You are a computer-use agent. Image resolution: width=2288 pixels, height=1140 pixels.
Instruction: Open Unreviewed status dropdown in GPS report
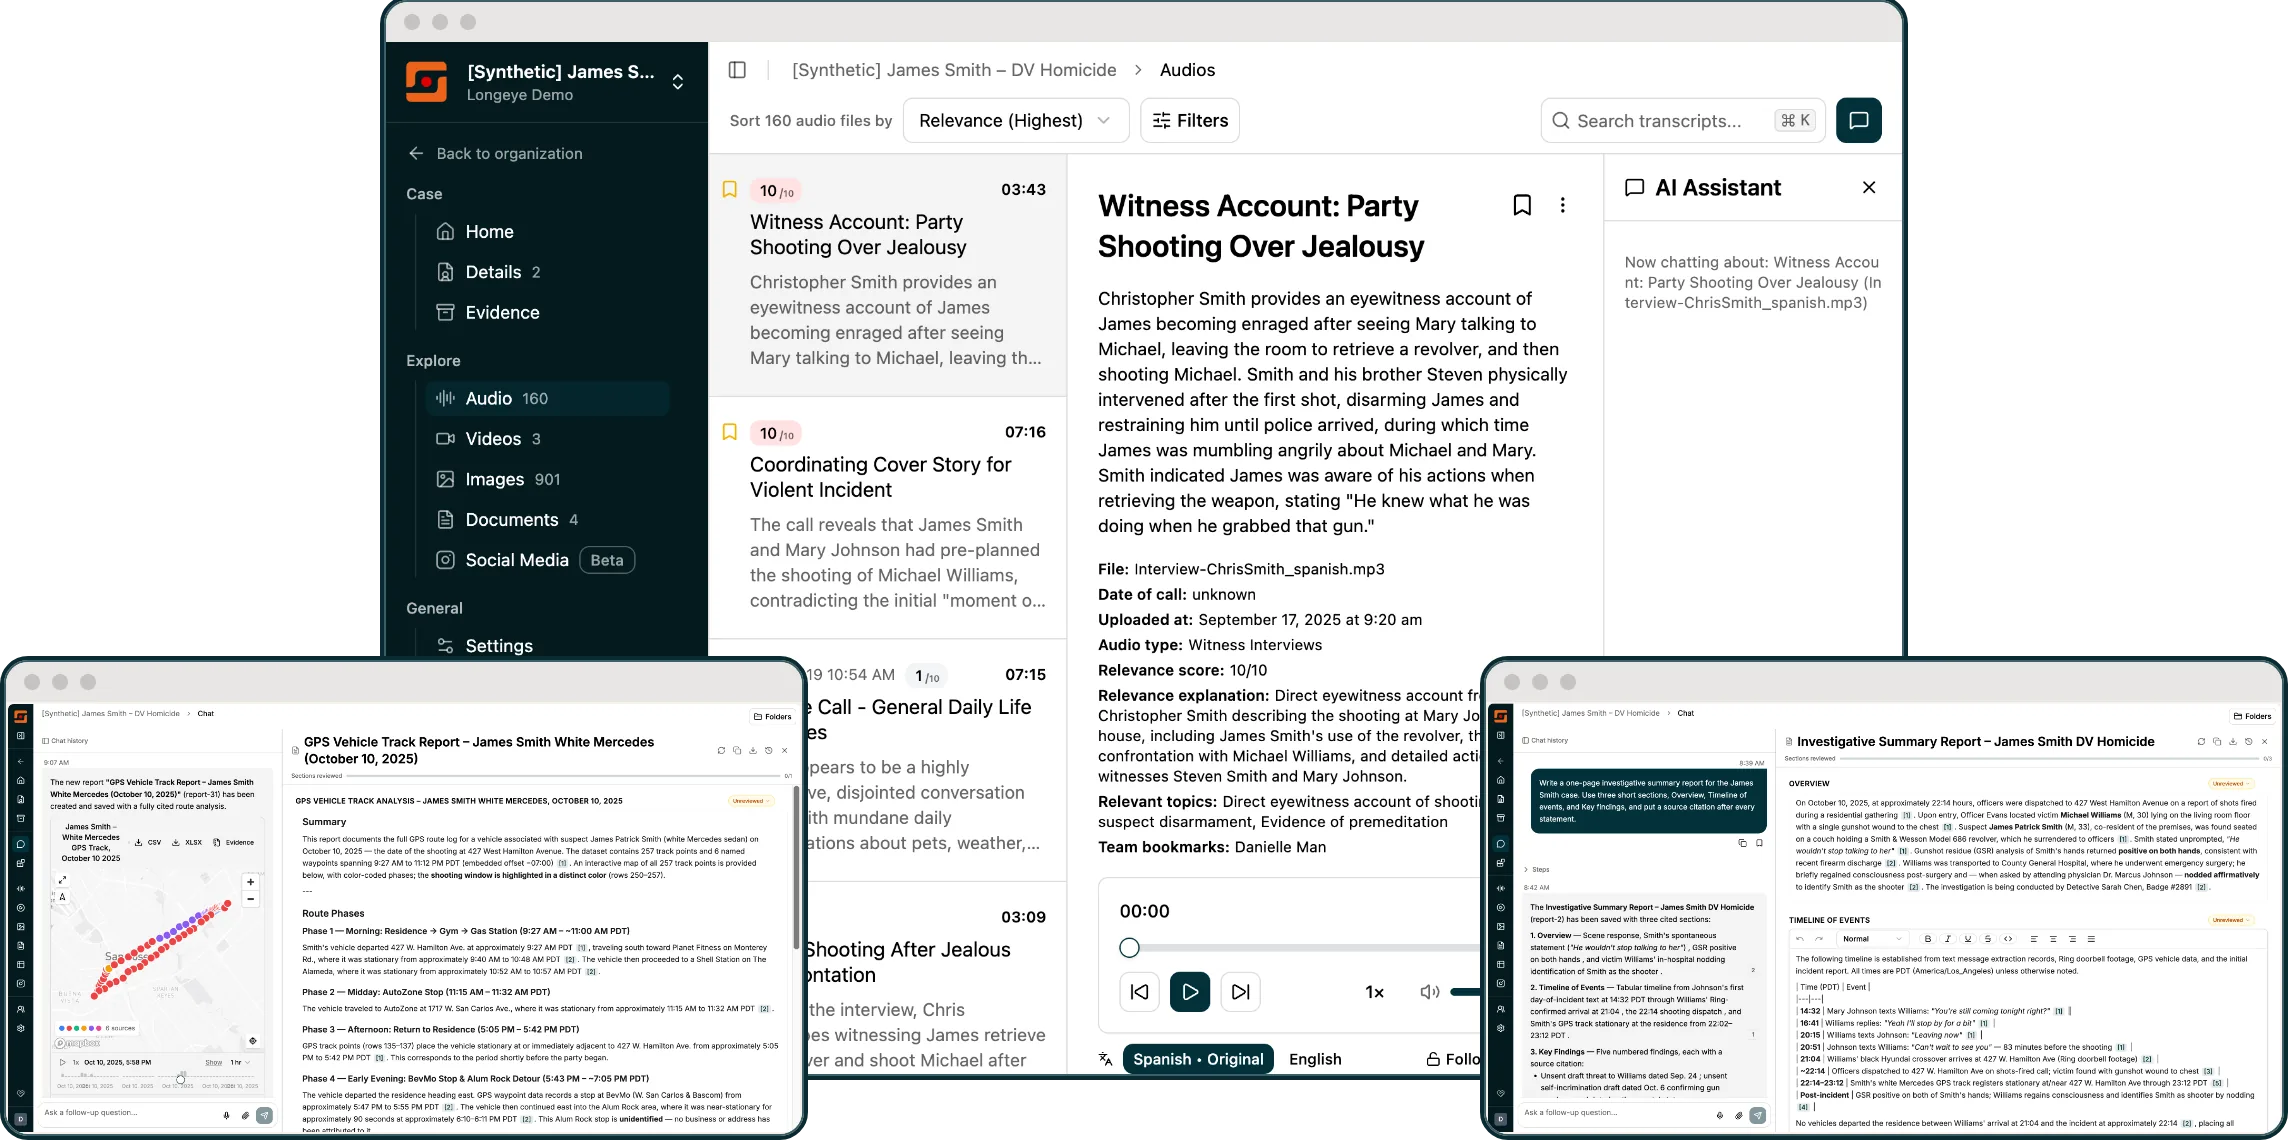(751, 801)
